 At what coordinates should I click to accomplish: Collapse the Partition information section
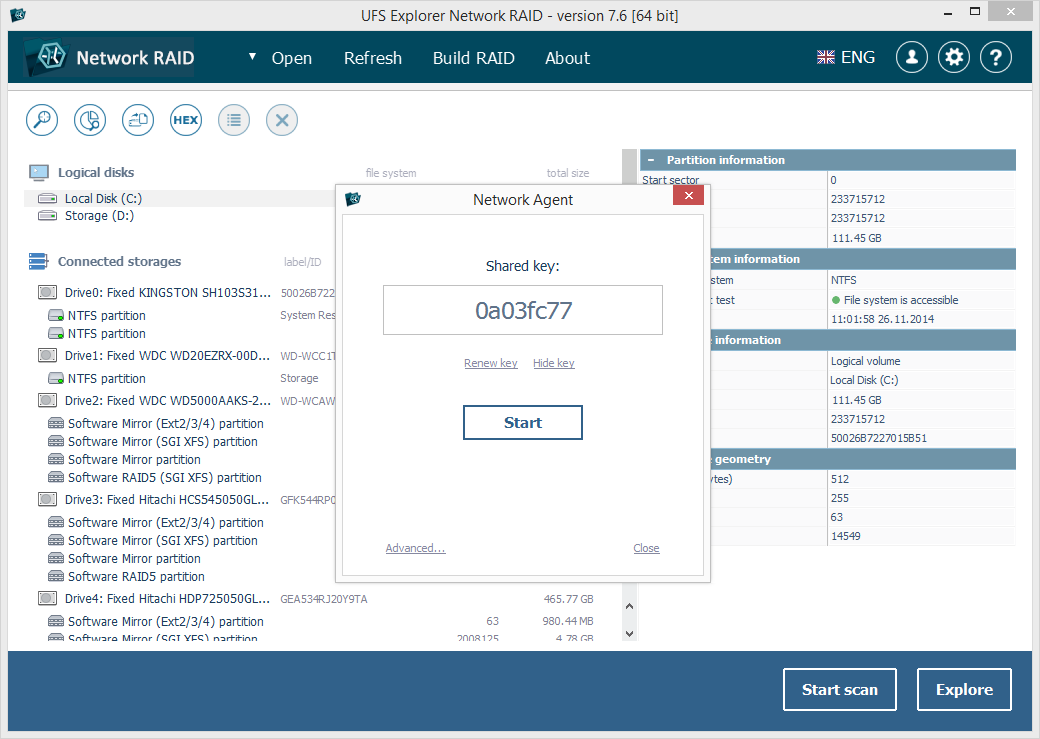(651, 160)
